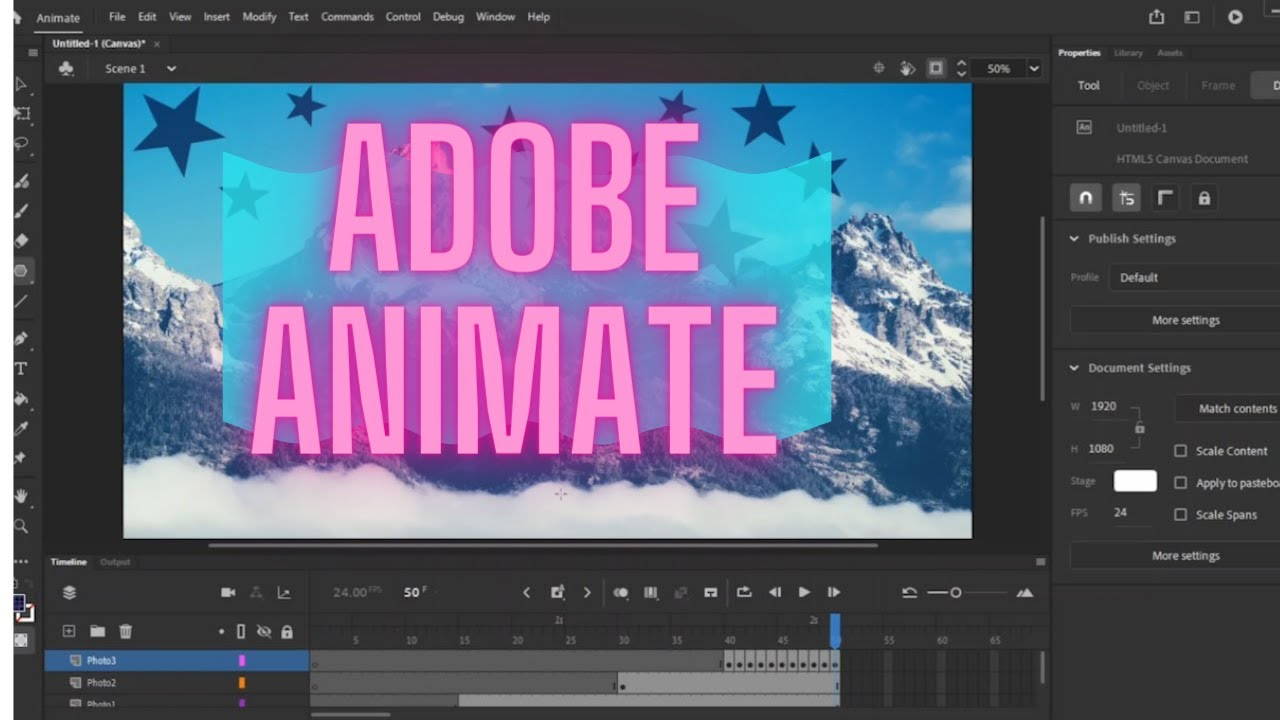The image size is (1280, 720).
Task: Step forward one frame
Action: tap(834, 593)
